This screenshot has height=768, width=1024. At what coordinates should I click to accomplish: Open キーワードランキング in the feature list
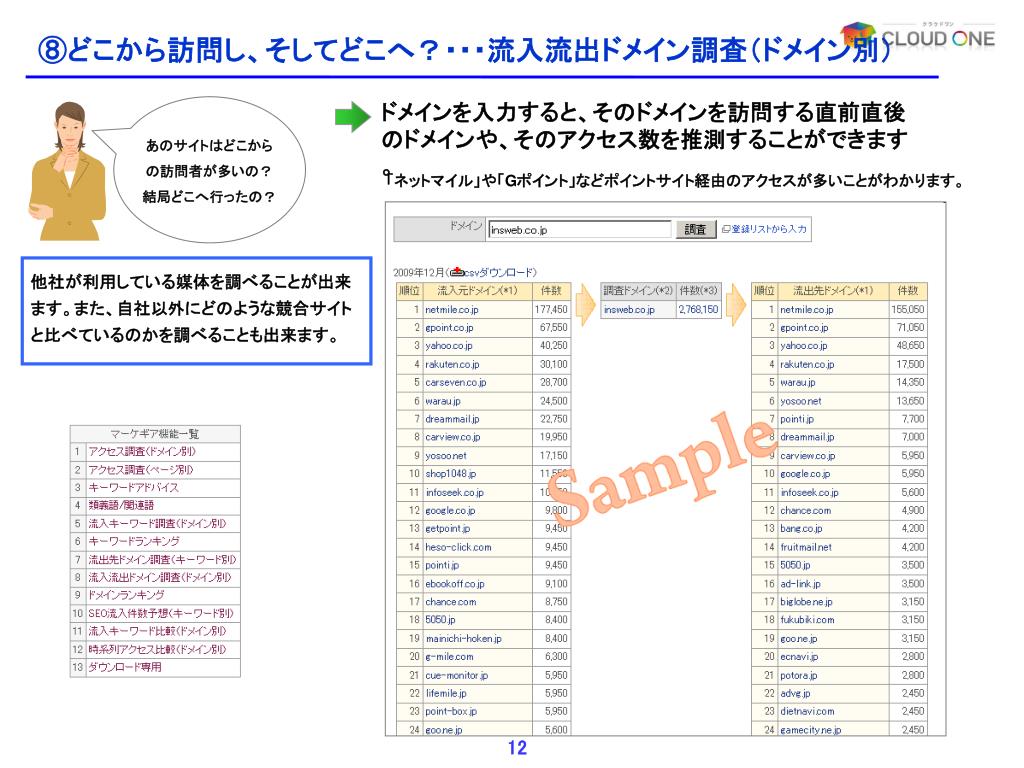[134, 541]
